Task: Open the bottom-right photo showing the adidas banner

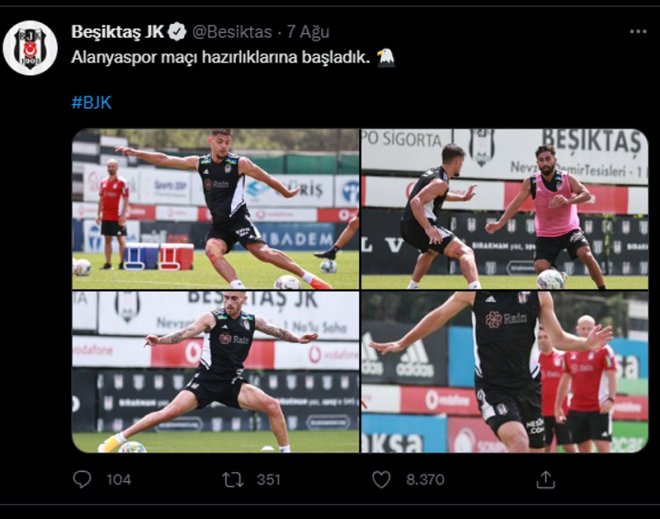Action: pyautogui.click(x=505, y=372)
